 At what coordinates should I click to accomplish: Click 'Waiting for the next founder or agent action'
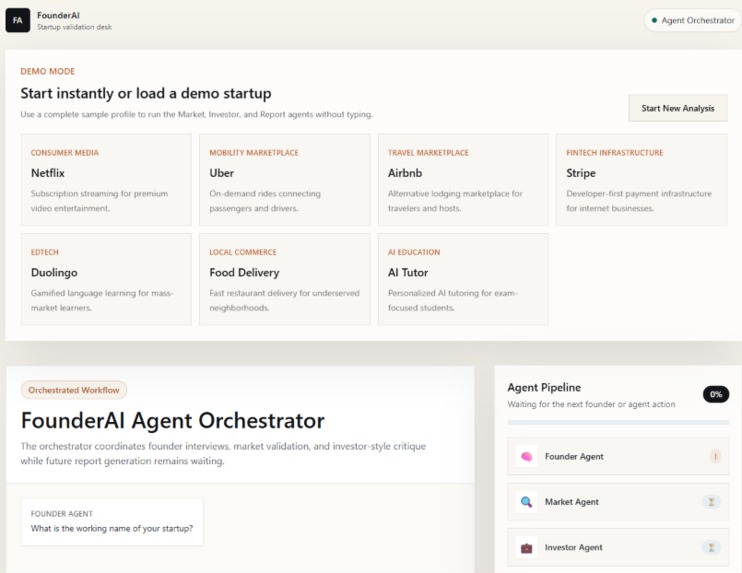point(592,404)
